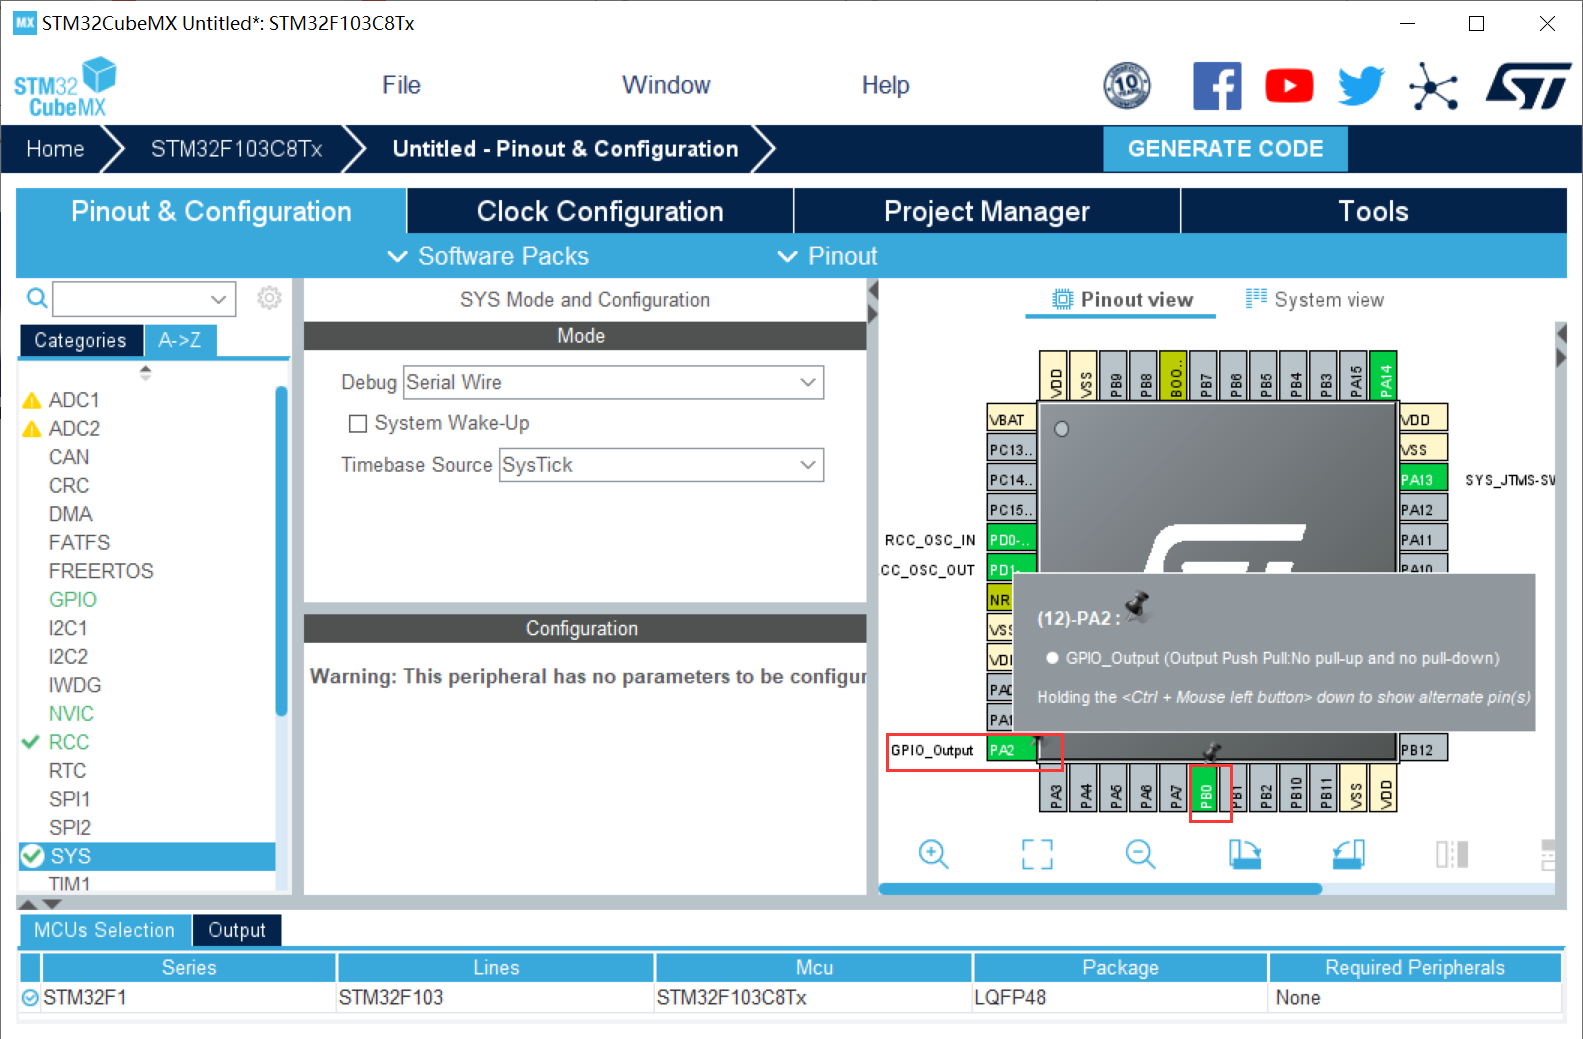Viewport: 1583px width, 1039px height.
Task: Open the Help menu
Action: [x=885, y=85]
